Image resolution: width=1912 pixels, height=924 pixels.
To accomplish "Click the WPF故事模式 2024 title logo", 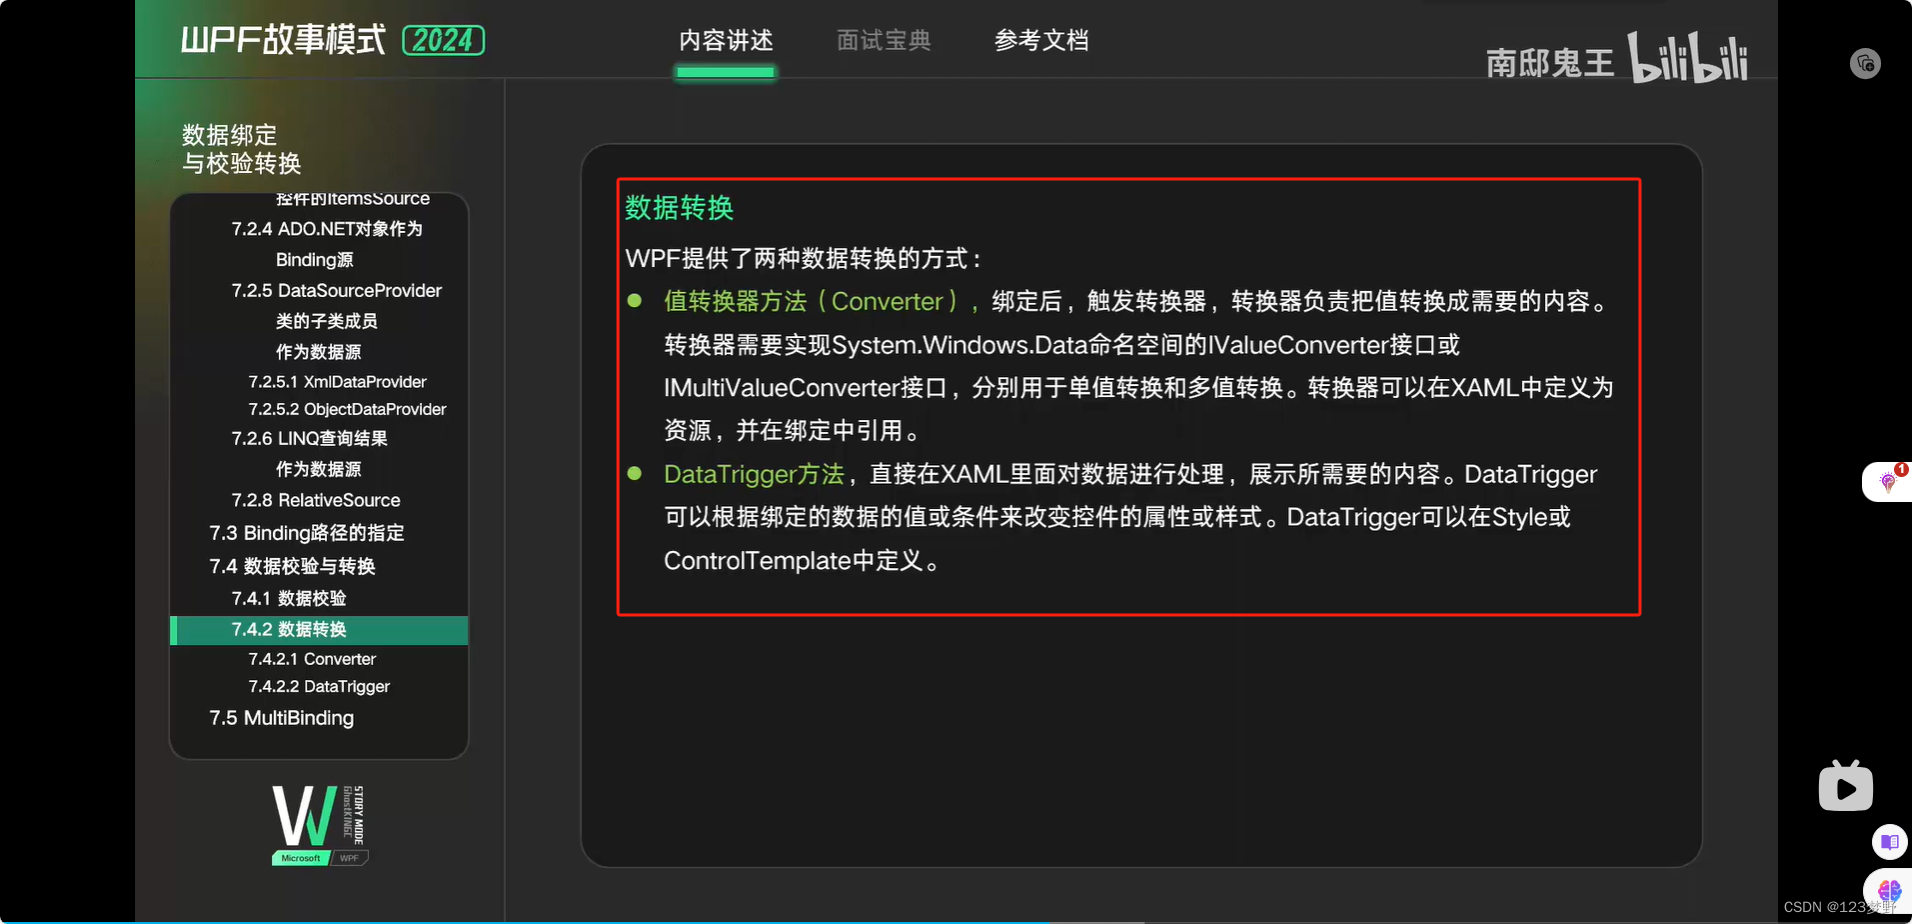I will (332, 40).
